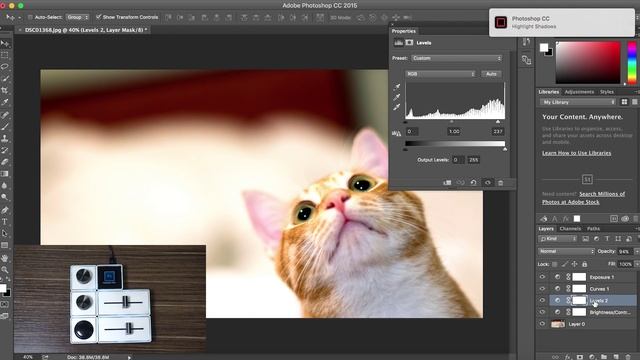Image resolution: width=640 pixels, height=360 pixels.
Task: Hide Layer 0 visibility eye
Action: [542, 324]
